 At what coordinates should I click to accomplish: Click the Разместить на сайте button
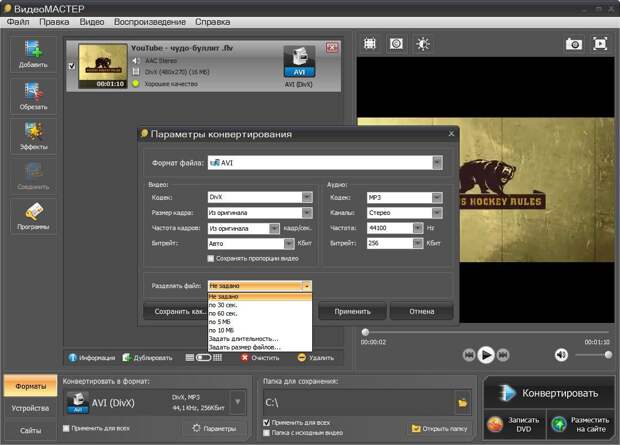(577, 423)
